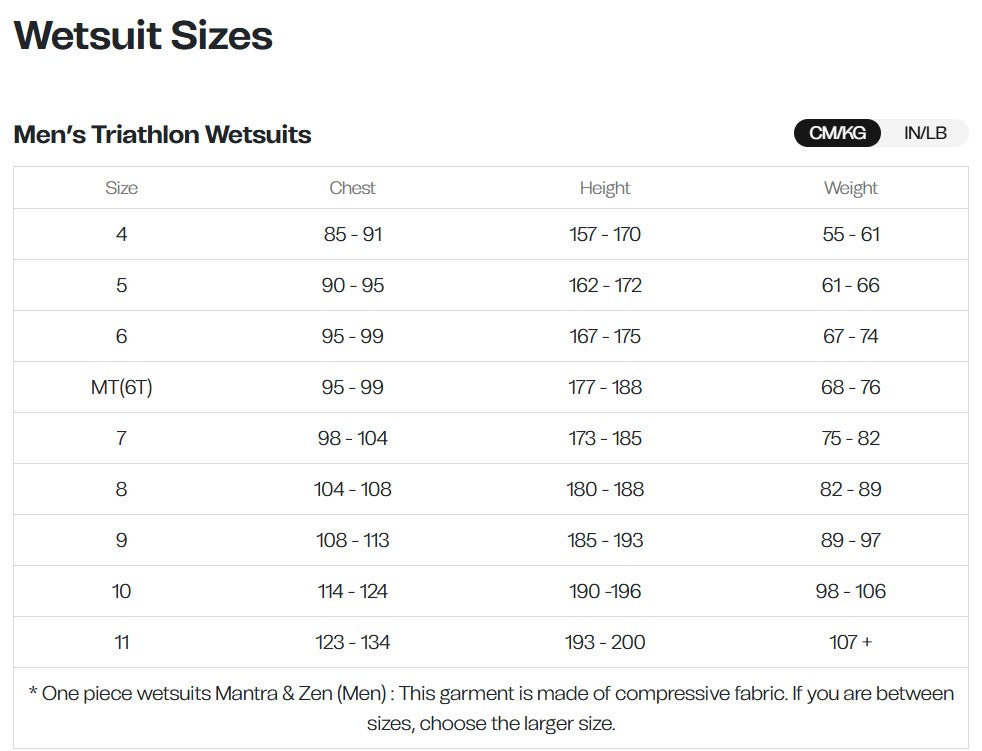This screenshot has height=751, width=982.
Task: Select the Men's Triathlon Wetsuits heading
Action: pyautogui.click(x=162, y=134)
